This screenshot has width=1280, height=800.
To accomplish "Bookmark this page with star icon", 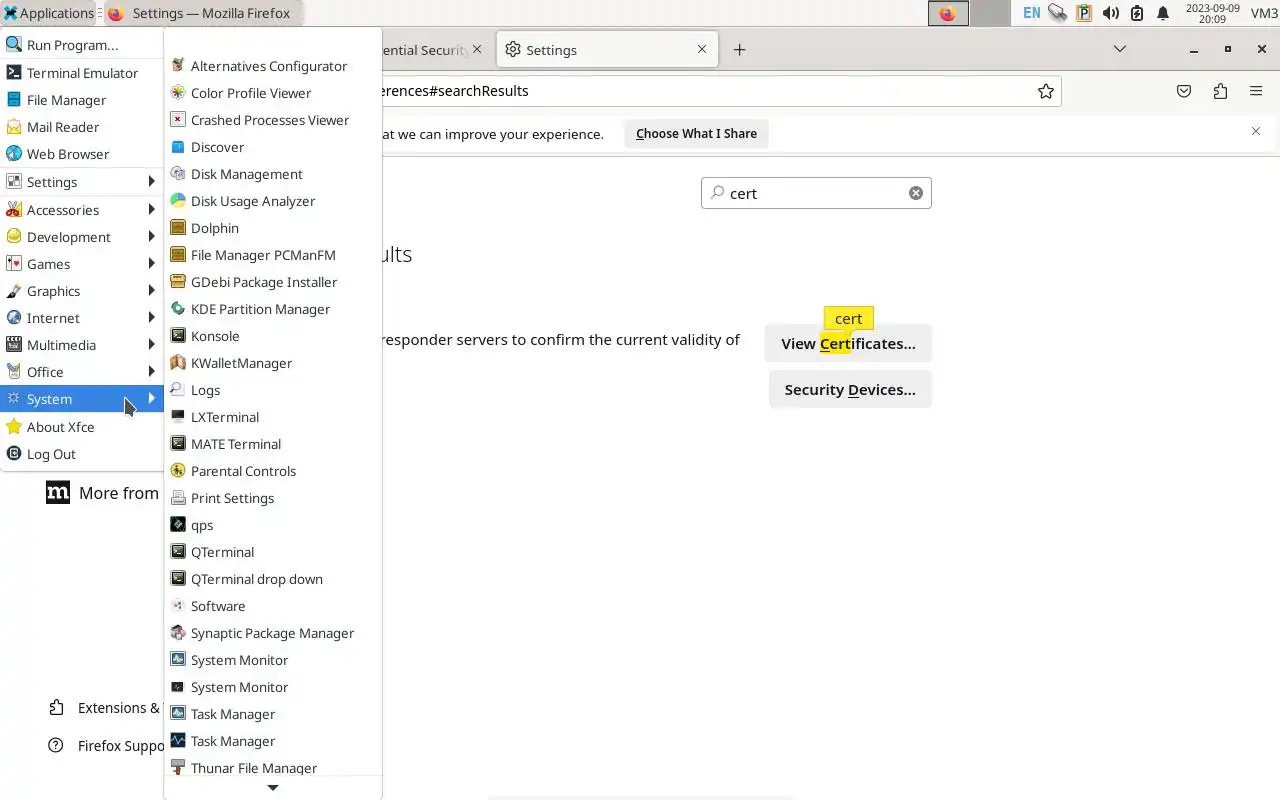I will pos(1046,91).
